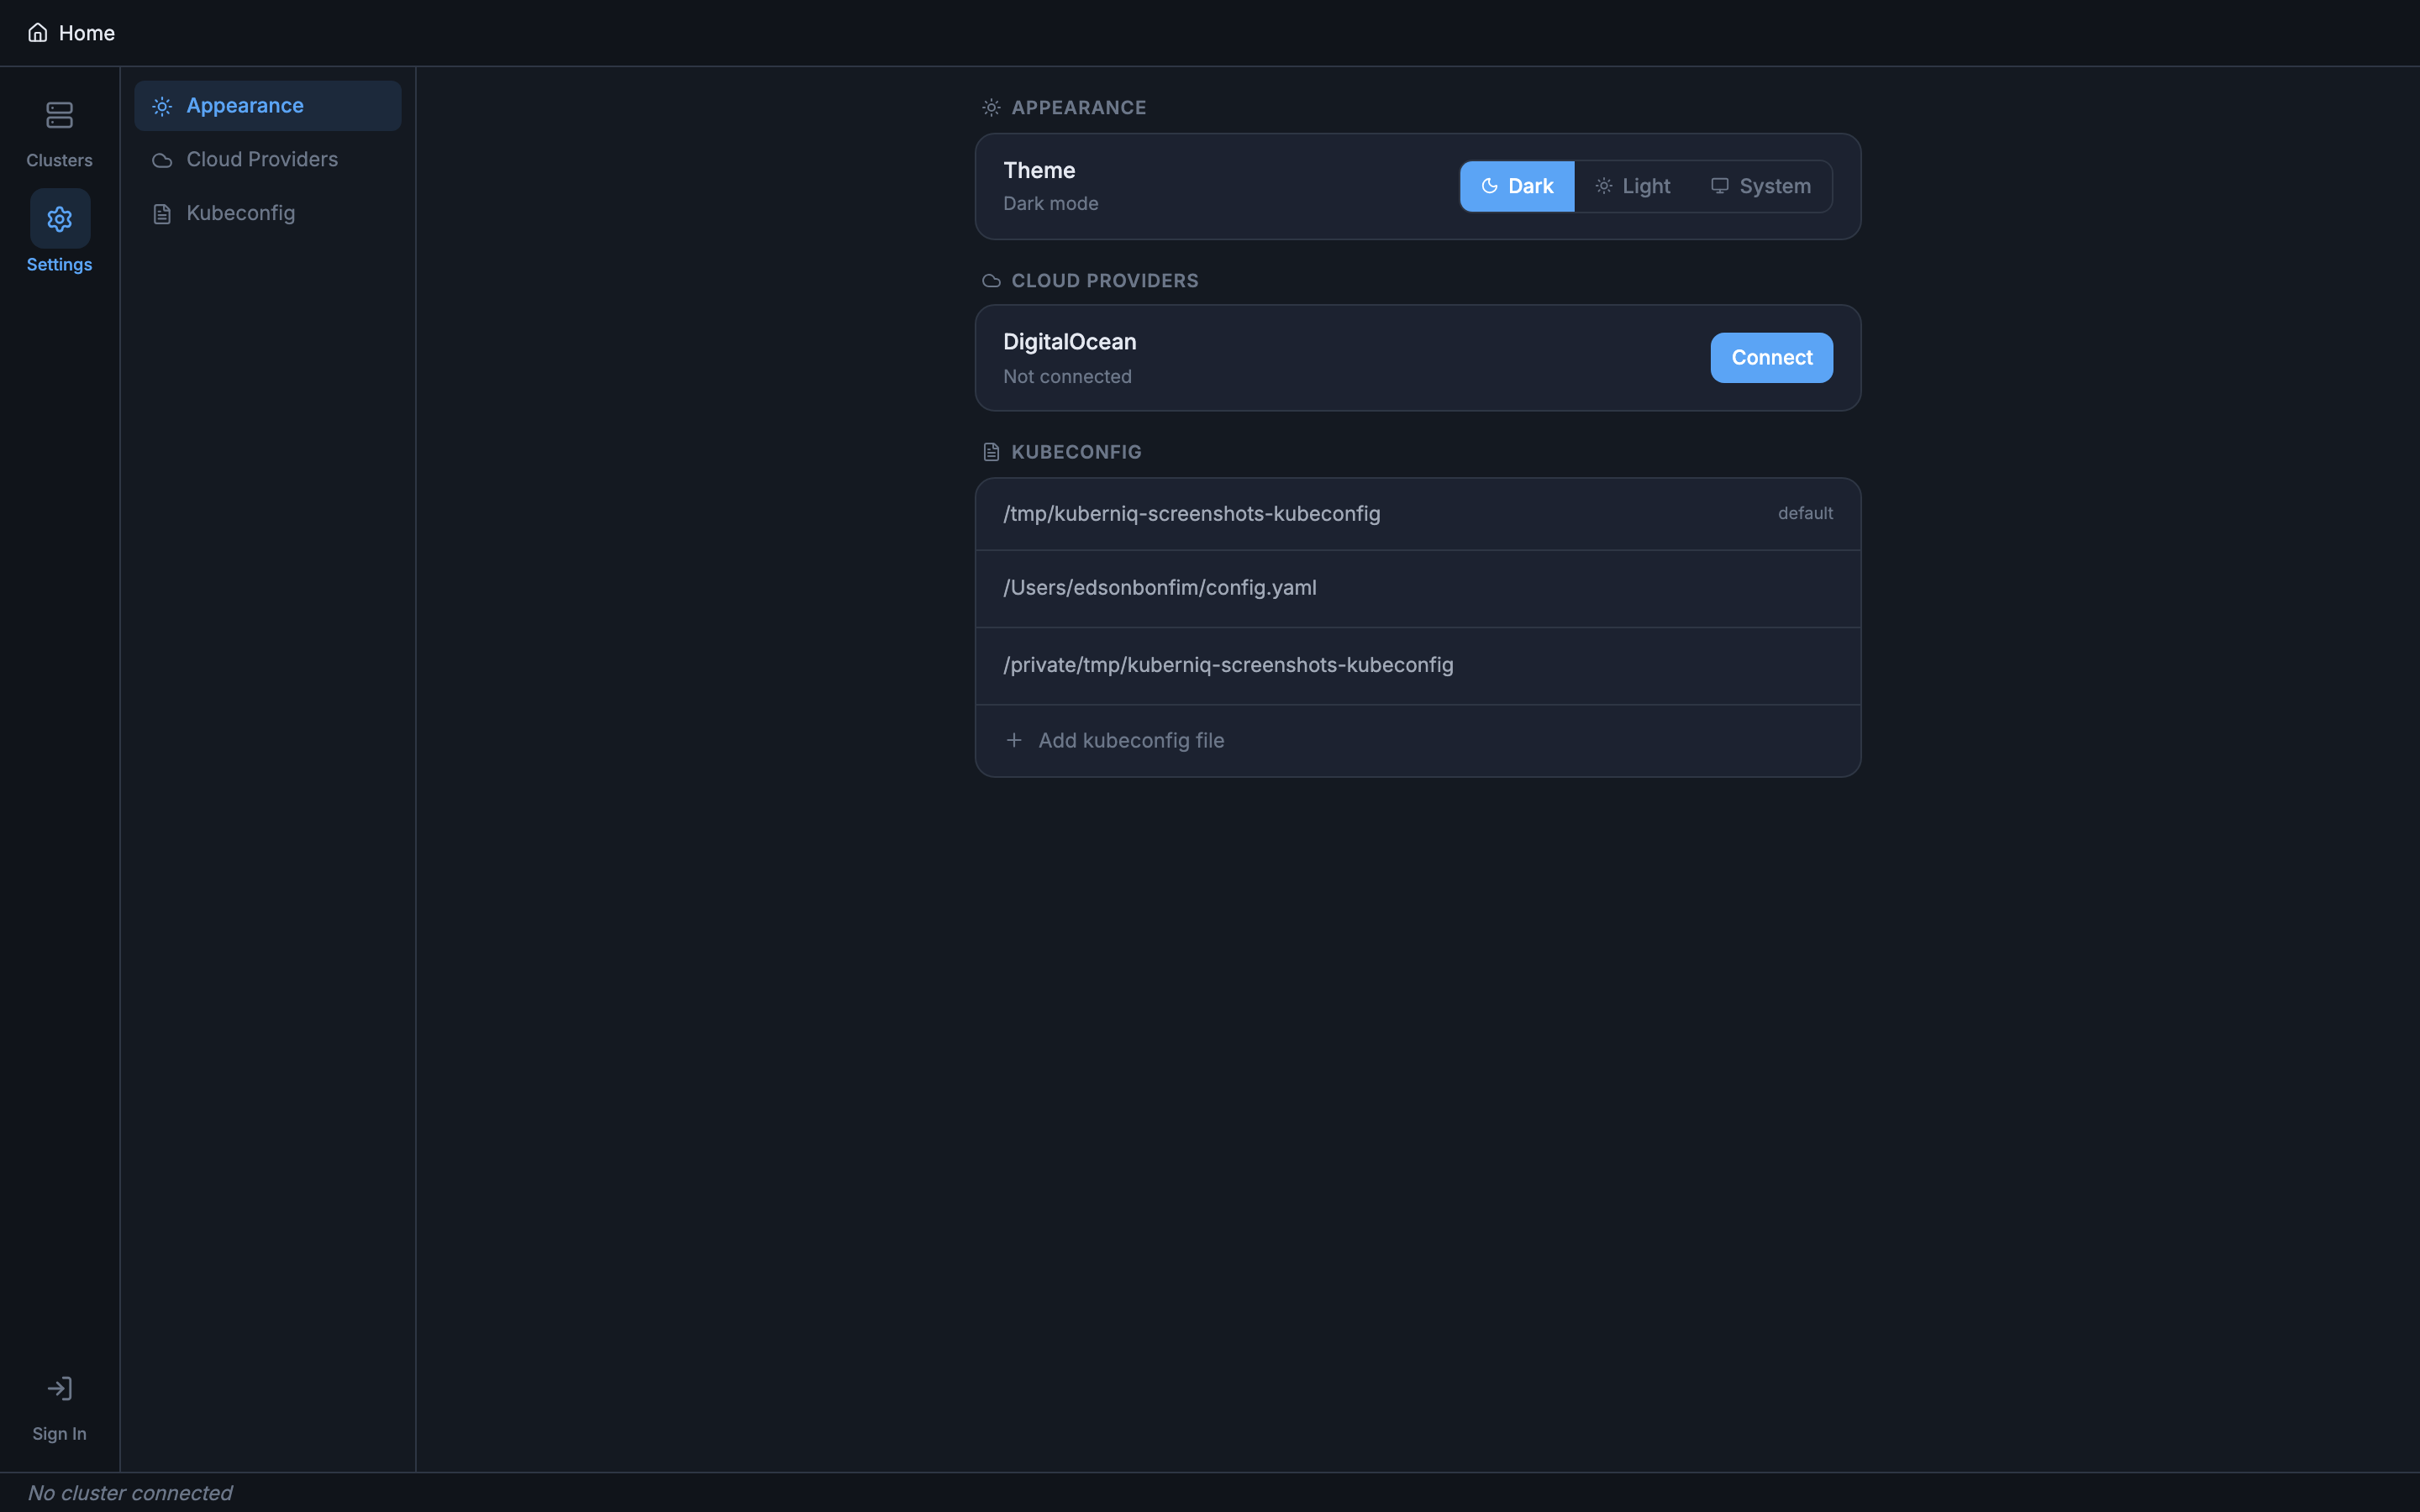
Task: Switch theme to System mode
Action: coord(1761,185)
